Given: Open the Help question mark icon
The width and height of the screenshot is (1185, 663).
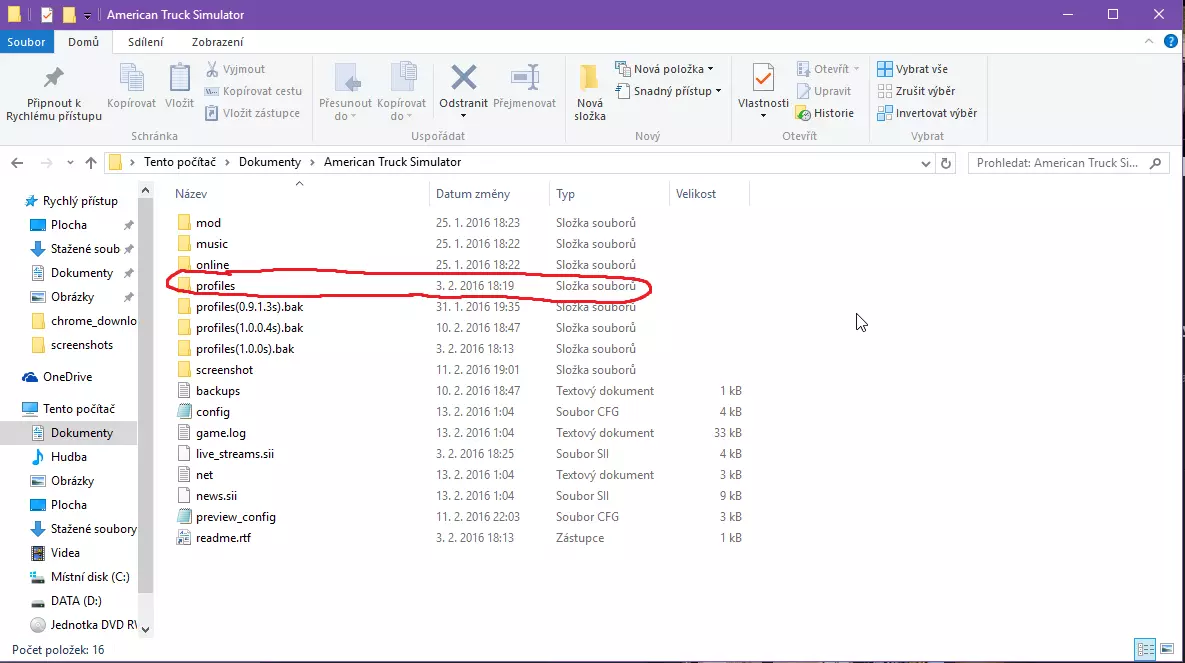Looking at the screenshot, I should point(1171,42).
